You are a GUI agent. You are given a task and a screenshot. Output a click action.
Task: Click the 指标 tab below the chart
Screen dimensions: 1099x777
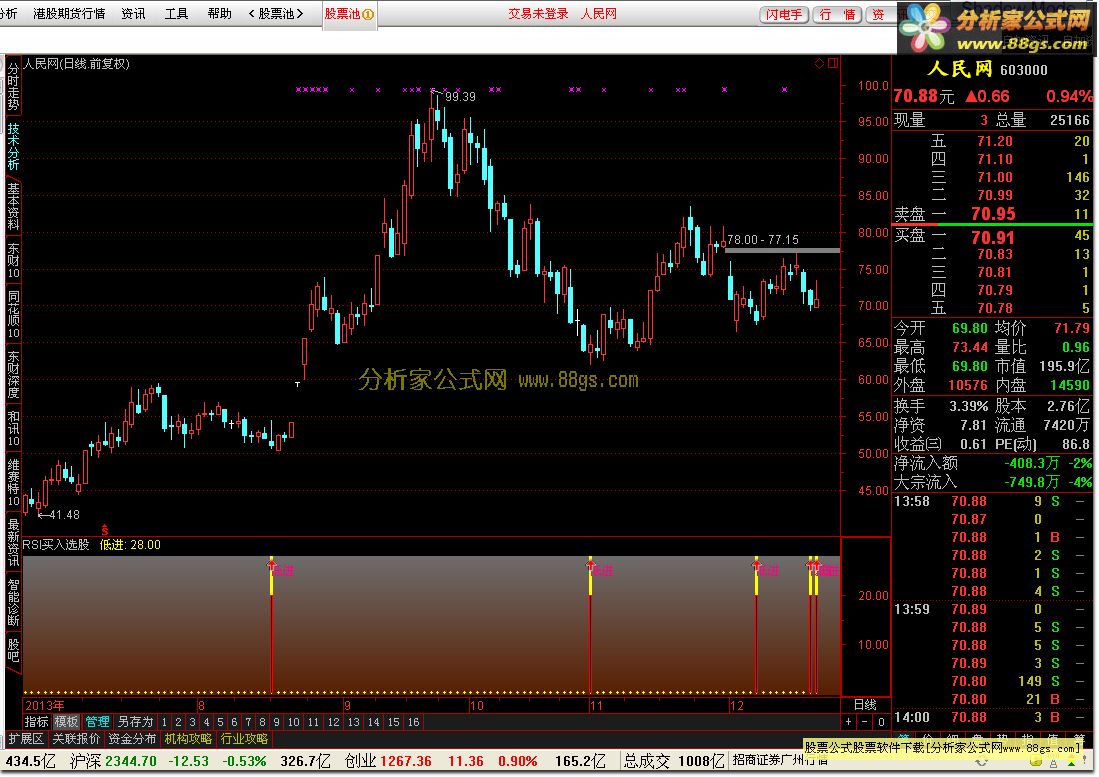tap(36, 722)
